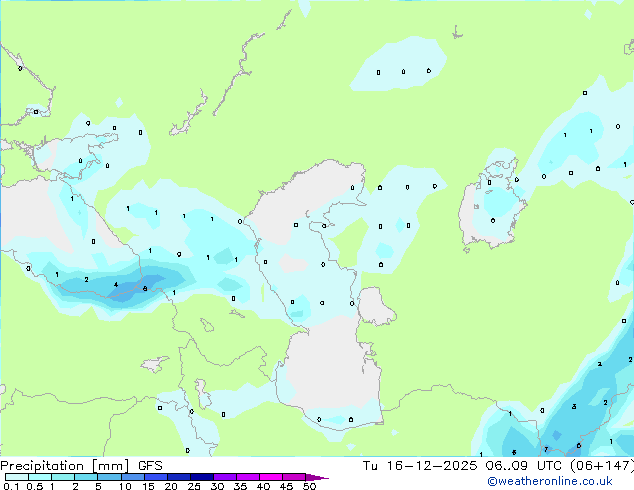Click the "35" legend scale label
This screenshot has width=634, height=490.
pyautogui.click(x=241, y=486)
